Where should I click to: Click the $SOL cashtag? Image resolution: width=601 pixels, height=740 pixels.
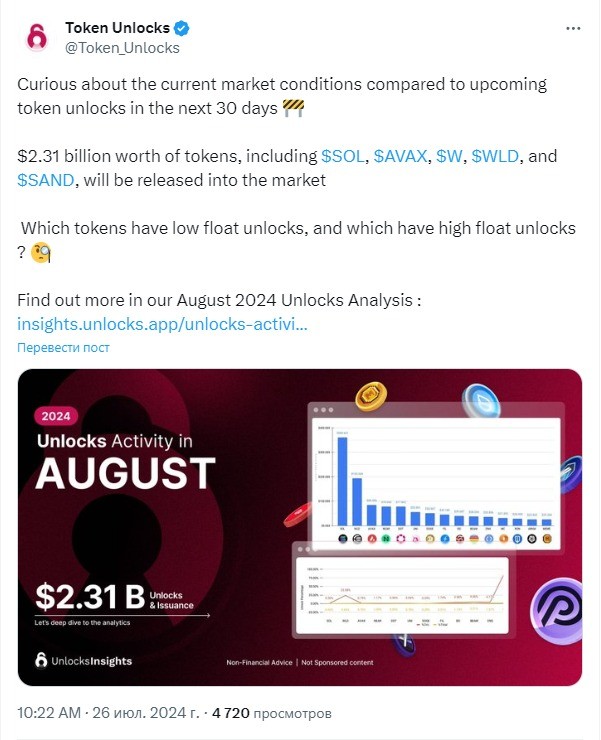pos(343,156)
